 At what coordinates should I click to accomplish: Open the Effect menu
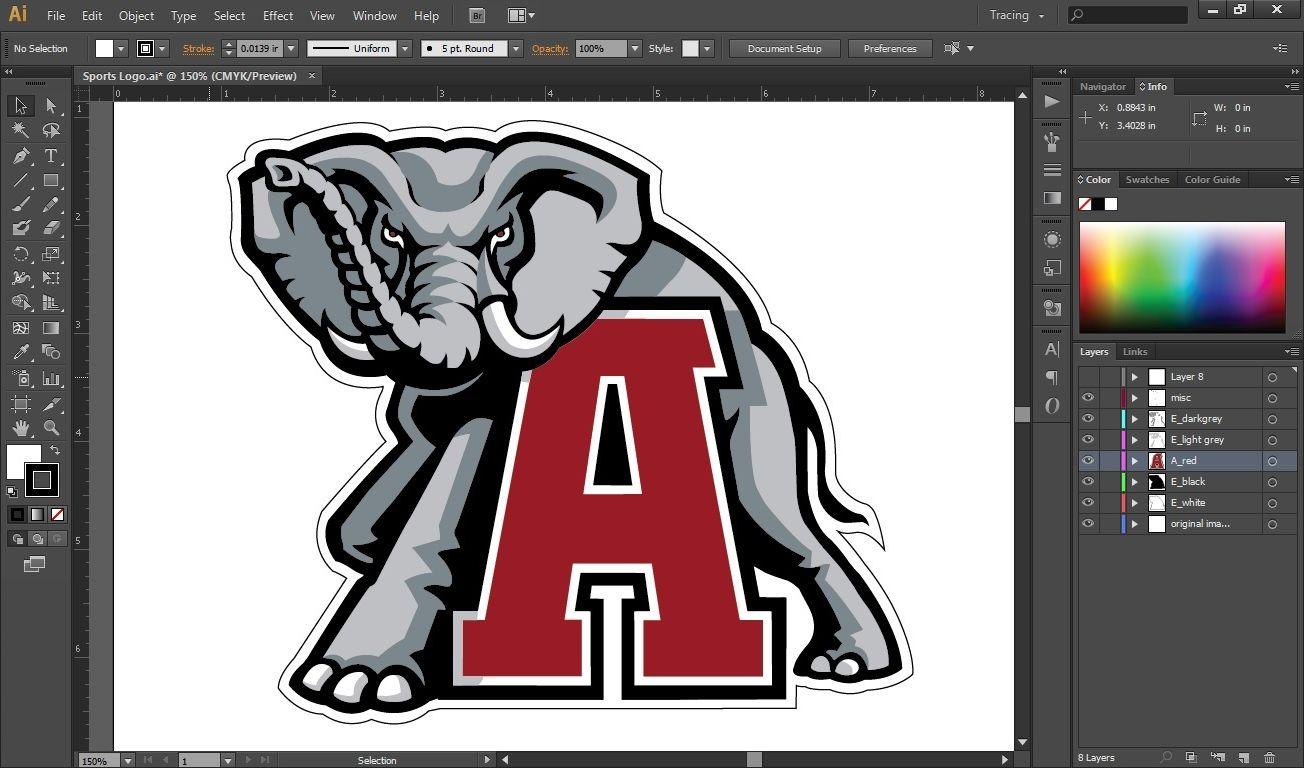(278, 16)
